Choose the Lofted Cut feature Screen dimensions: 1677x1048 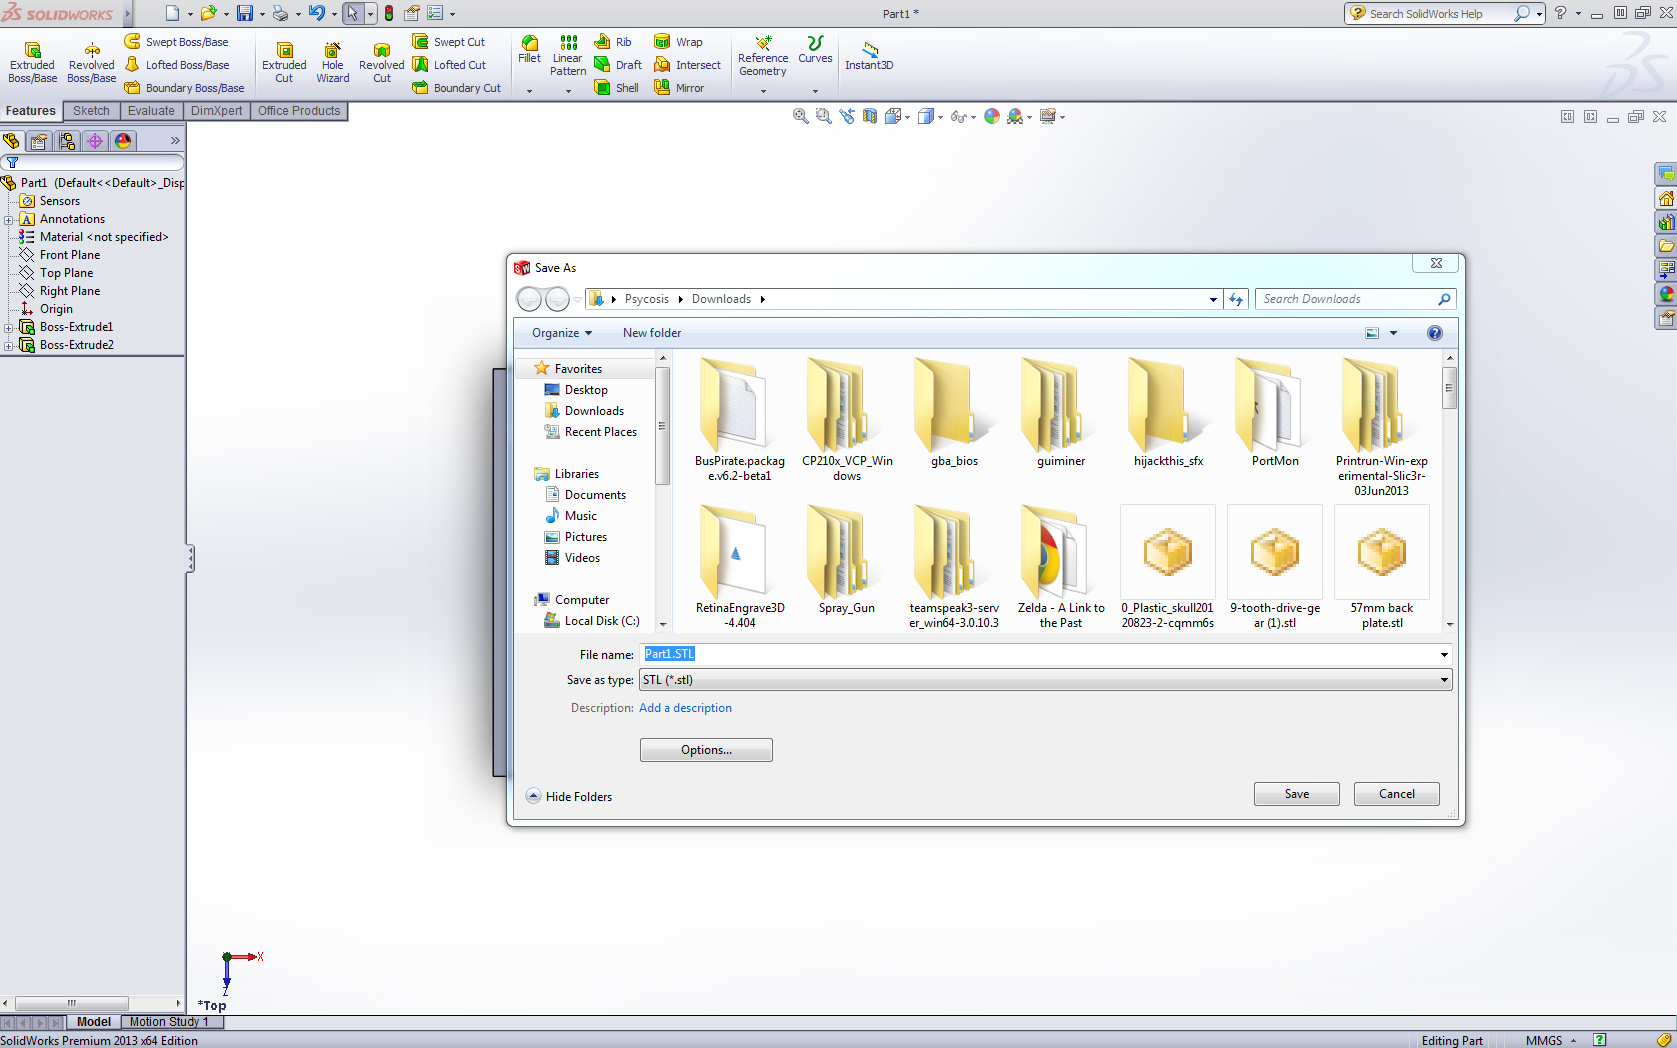(449, 65)
